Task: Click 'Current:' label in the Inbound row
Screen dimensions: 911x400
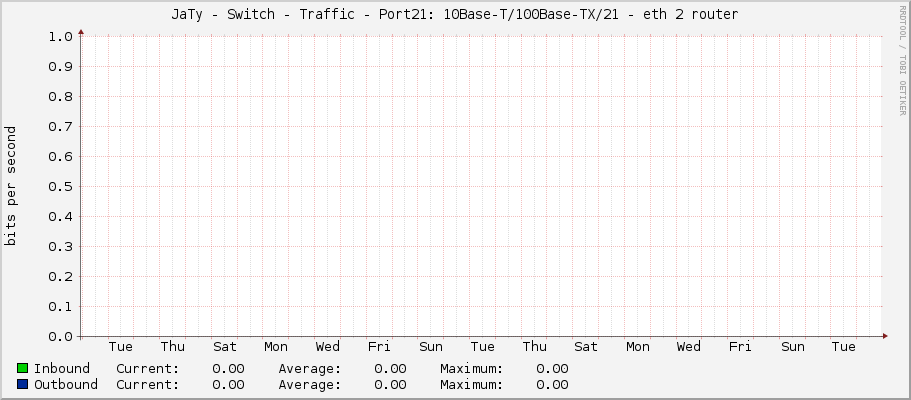Action: (x=148, y=369)
